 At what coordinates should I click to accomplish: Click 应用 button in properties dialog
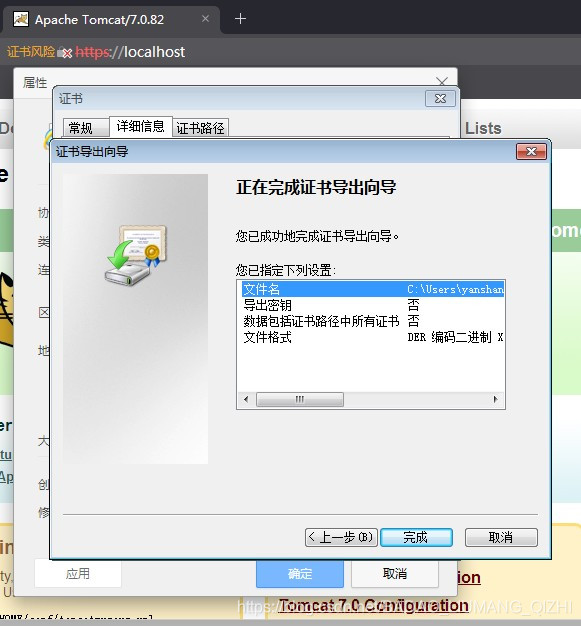pos(78,574)
